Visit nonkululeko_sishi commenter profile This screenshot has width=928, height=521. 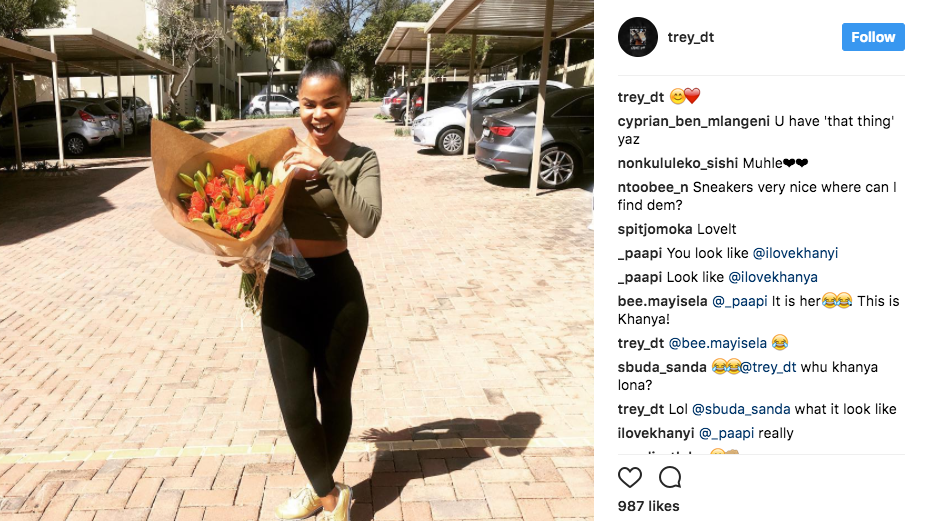click(x=678, y=163)
